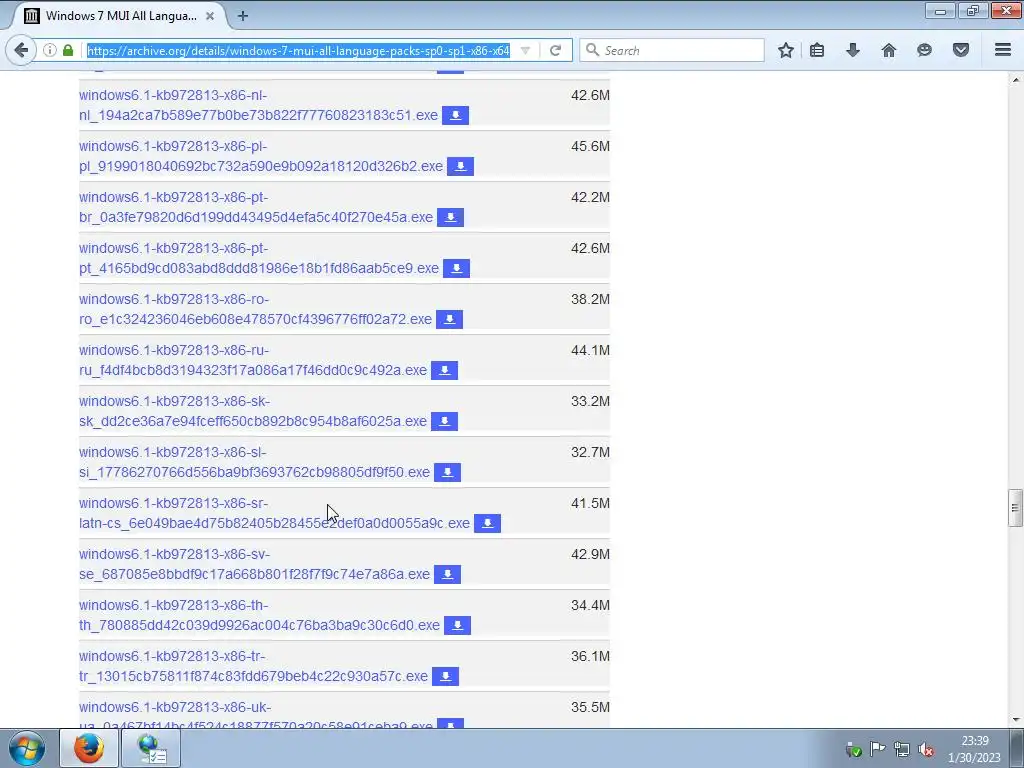
Task: Go back with the browser back arrow
Action: [x=21, y=50]
